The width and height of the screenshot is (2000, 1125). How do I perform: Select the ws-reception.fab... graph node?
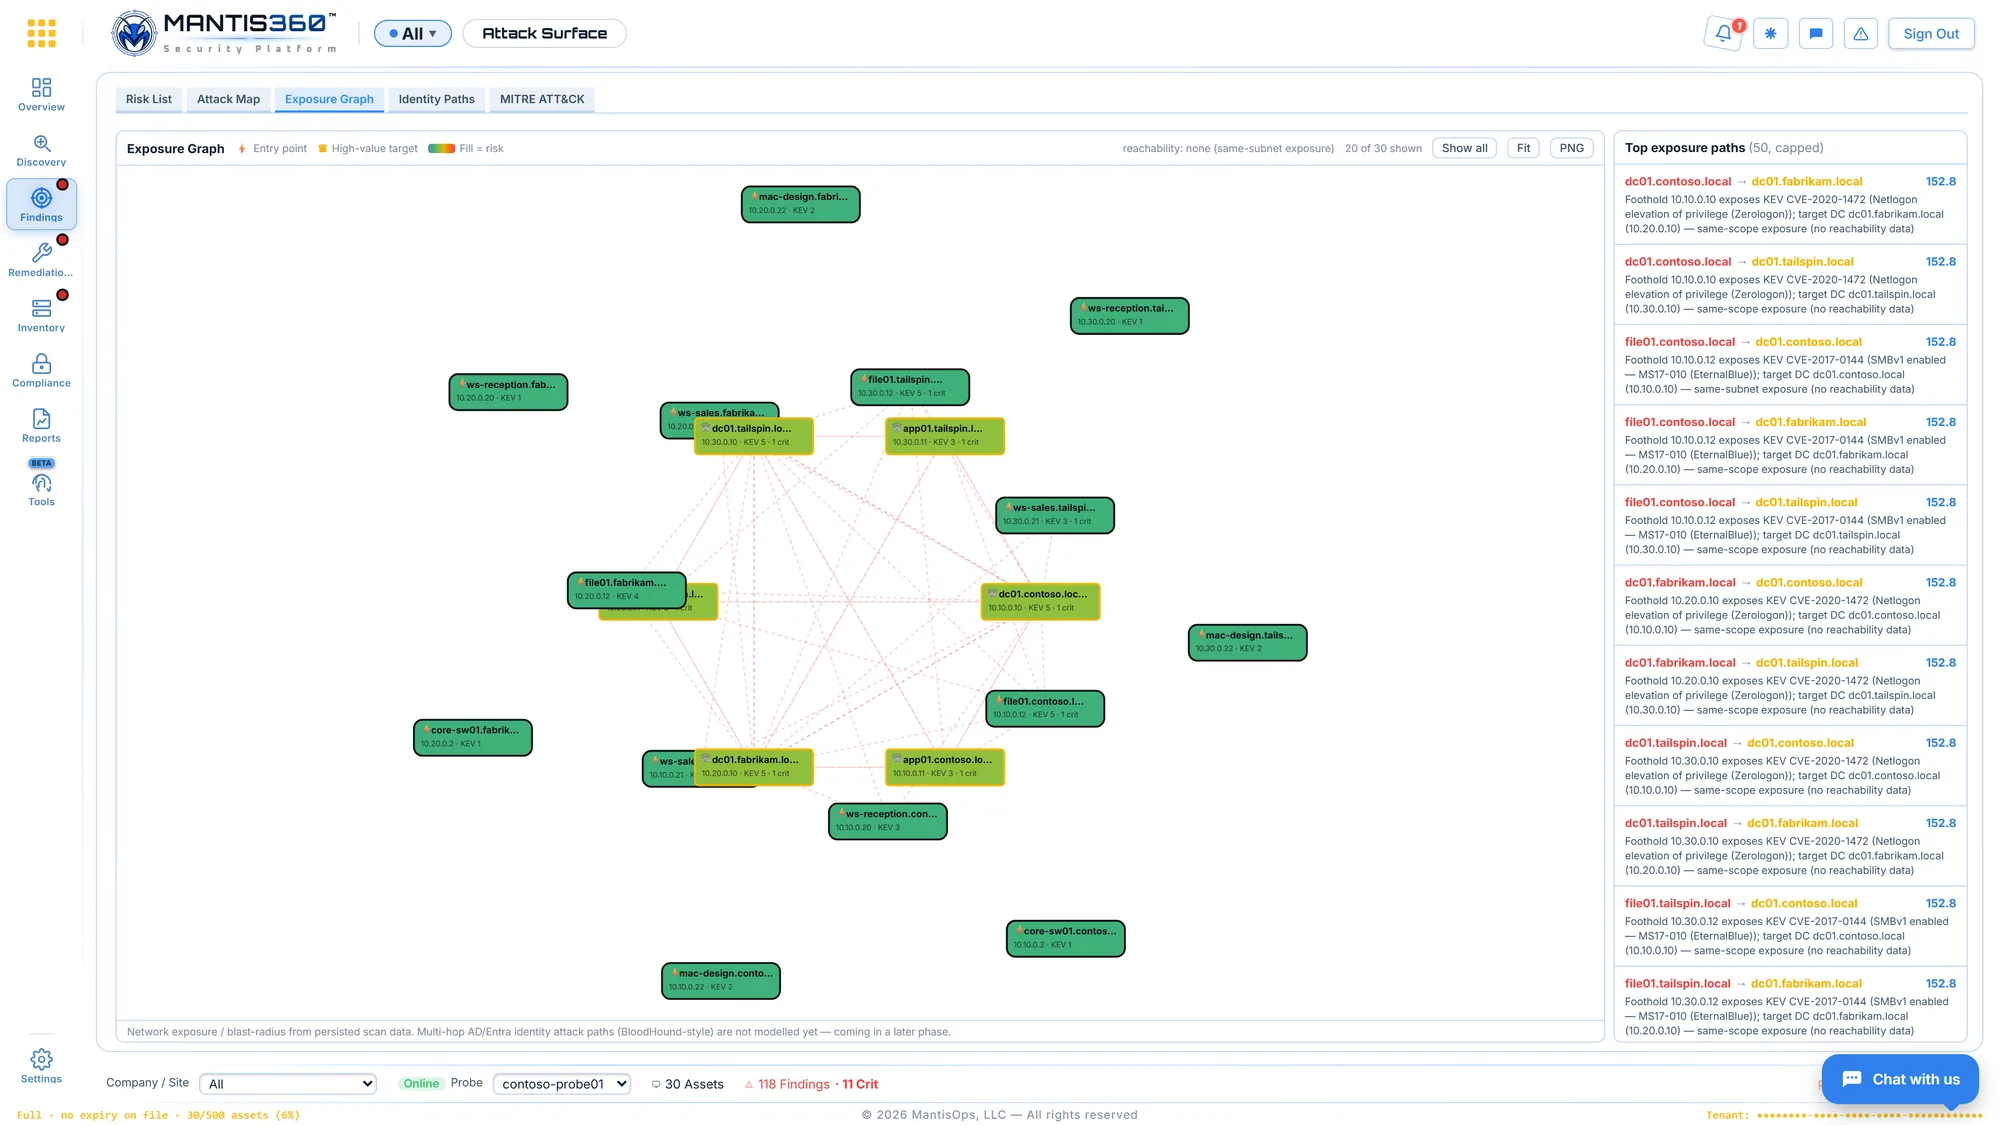[508, 391]
